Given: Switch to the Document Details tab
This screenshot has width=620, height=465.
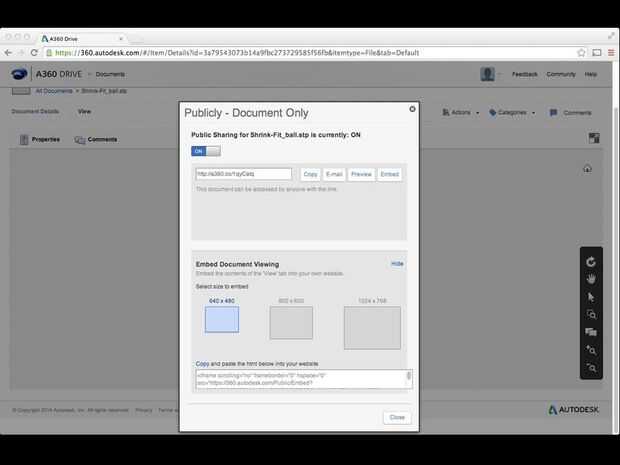Looking at the screenshot, I should click(35, 112).
